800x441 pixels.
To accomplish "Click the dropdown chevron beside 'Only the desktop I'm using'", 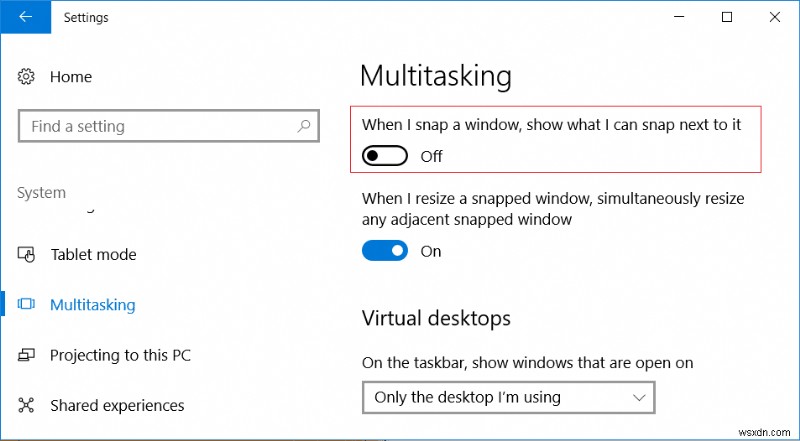I will coord(640,397).
